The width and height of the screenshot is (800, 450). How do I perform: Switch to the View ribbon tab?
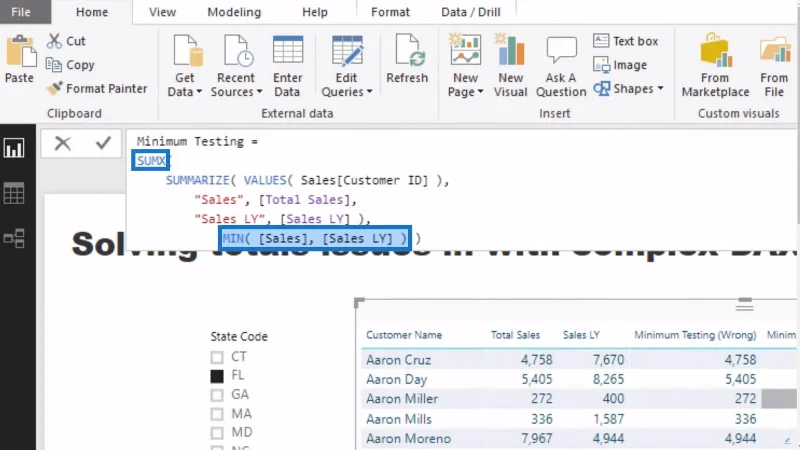pyautogui.click(x=162, y=12)
